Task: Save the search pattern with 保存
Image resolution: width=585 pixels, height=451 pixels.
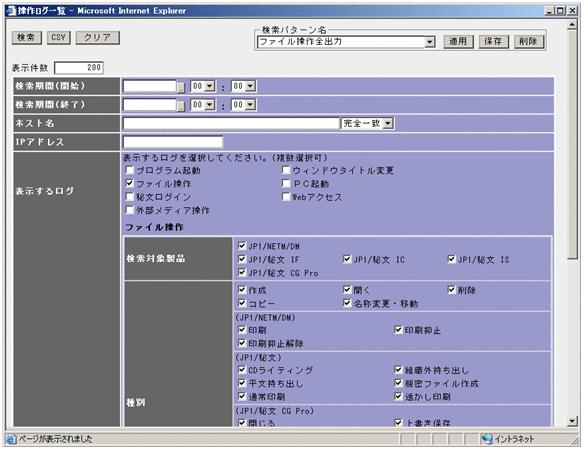Action: [x=494, y=41]
